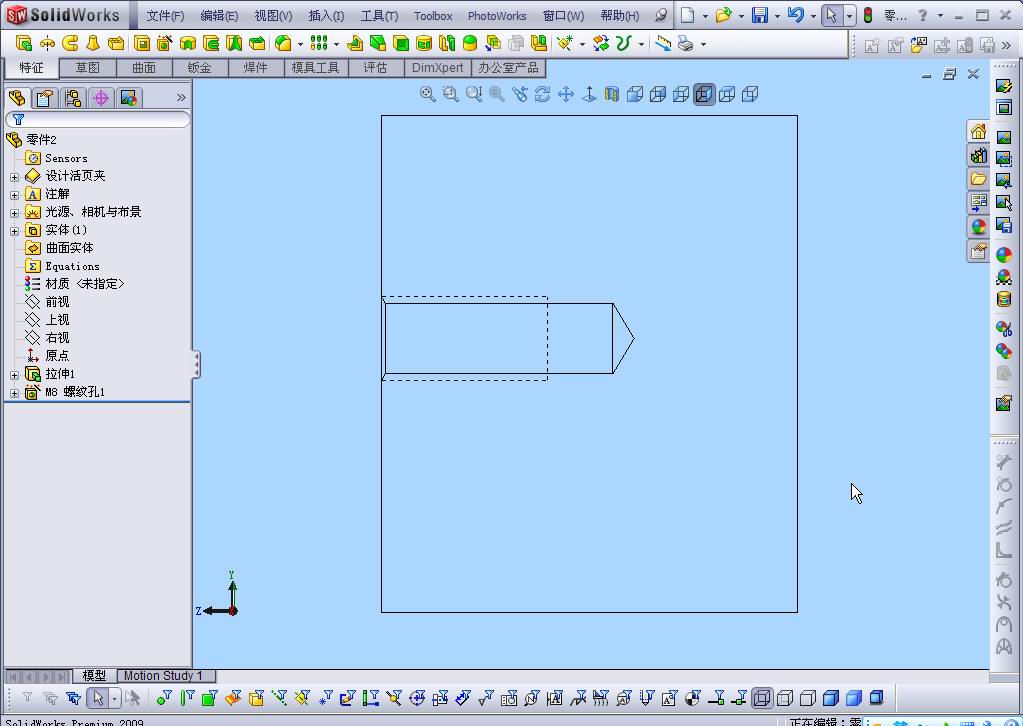
Task: Click the Revolved Boss/Base icon
Action: [47, 44]
